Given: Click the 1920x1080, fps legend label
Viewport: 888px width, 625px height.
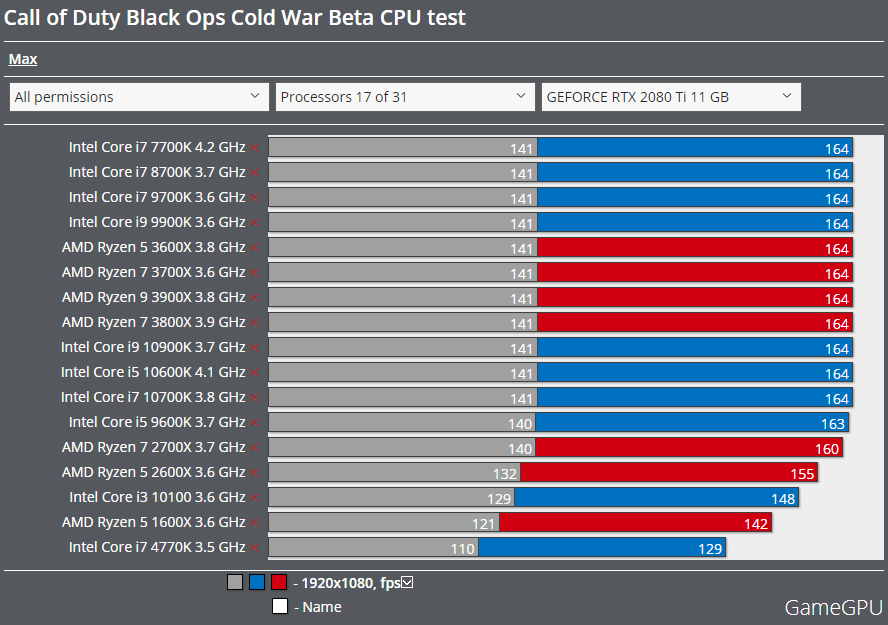Looking at the screenshot, I should coord(351,583).
